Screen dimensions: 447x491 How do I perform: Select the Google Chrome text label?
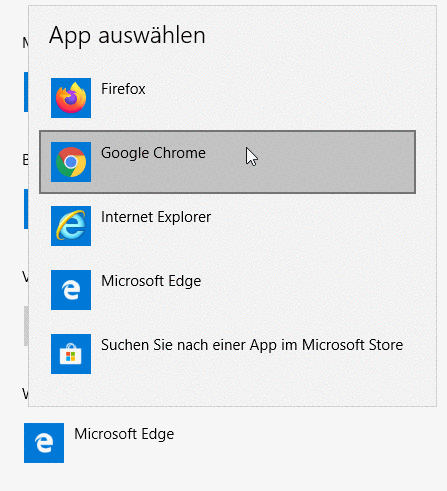(153, 153)
